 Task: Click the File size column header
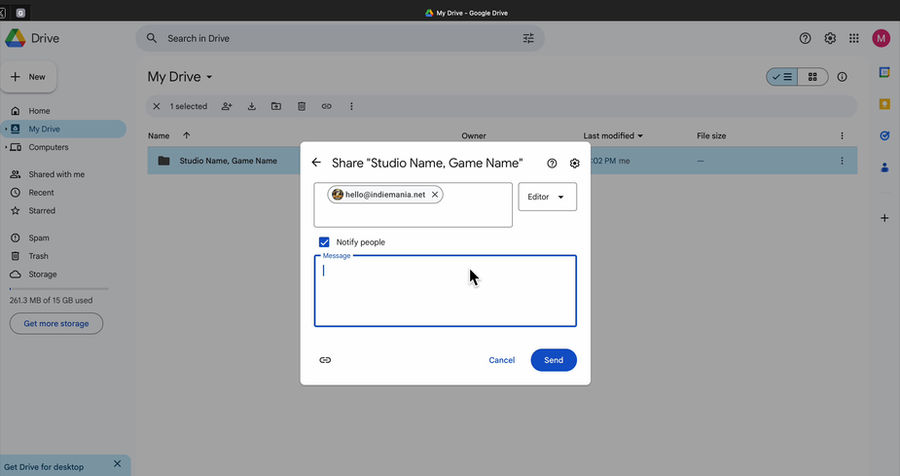coord(711,136)
